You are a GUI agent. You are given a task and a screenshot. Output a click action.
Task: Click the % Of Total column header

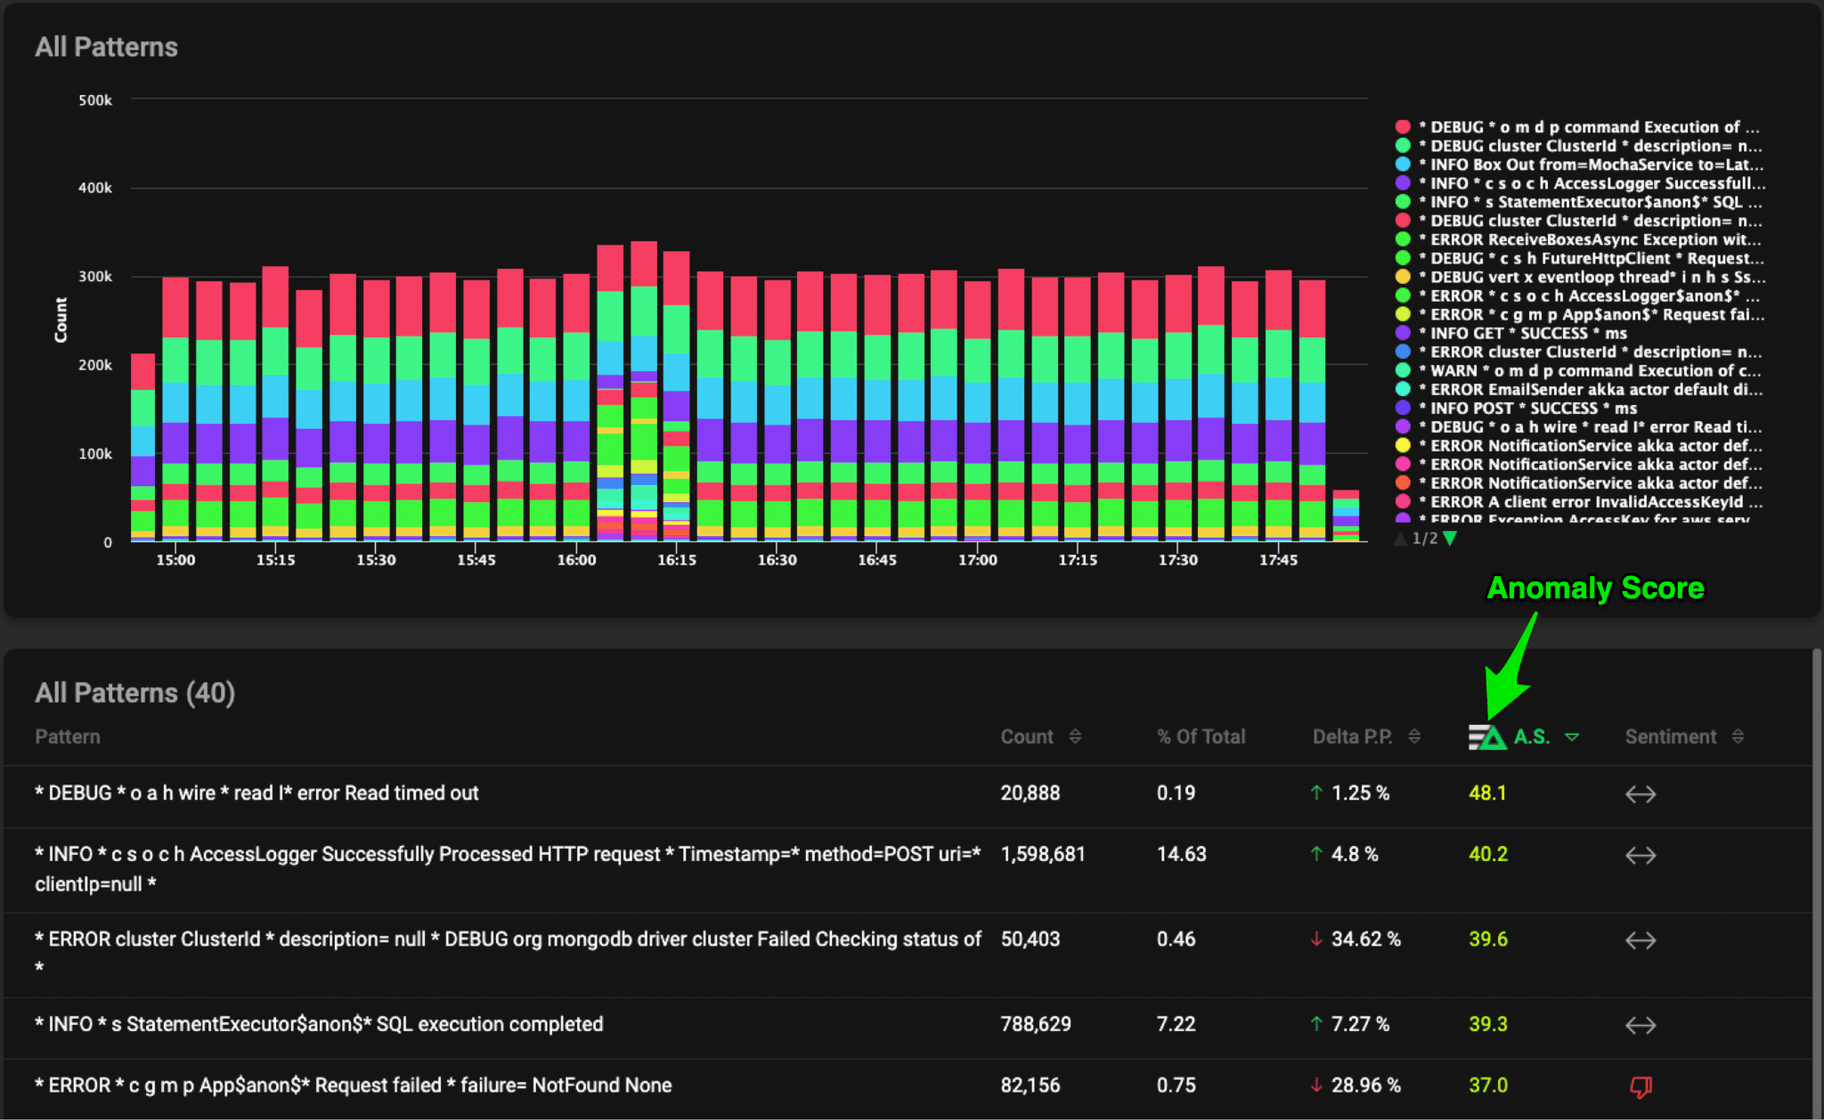click(1200, 737)
